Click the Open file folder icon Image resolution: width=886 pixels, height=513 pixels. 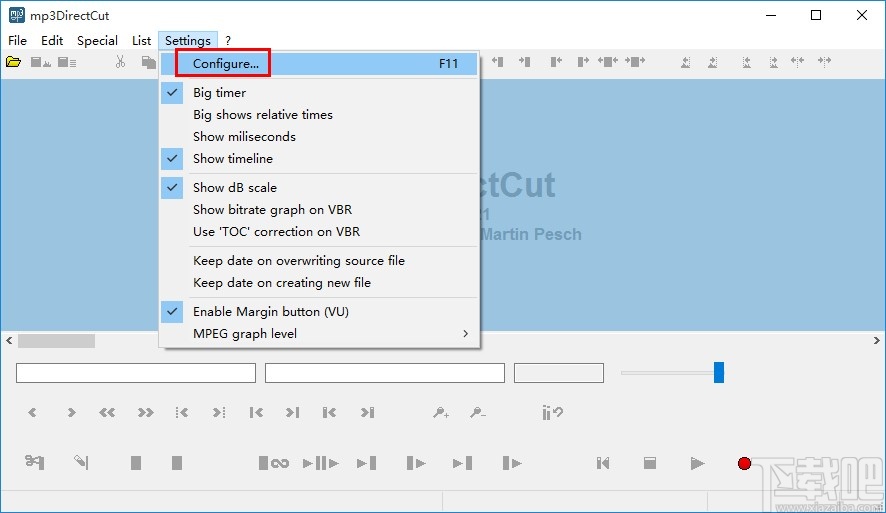(x=14, y=62)
